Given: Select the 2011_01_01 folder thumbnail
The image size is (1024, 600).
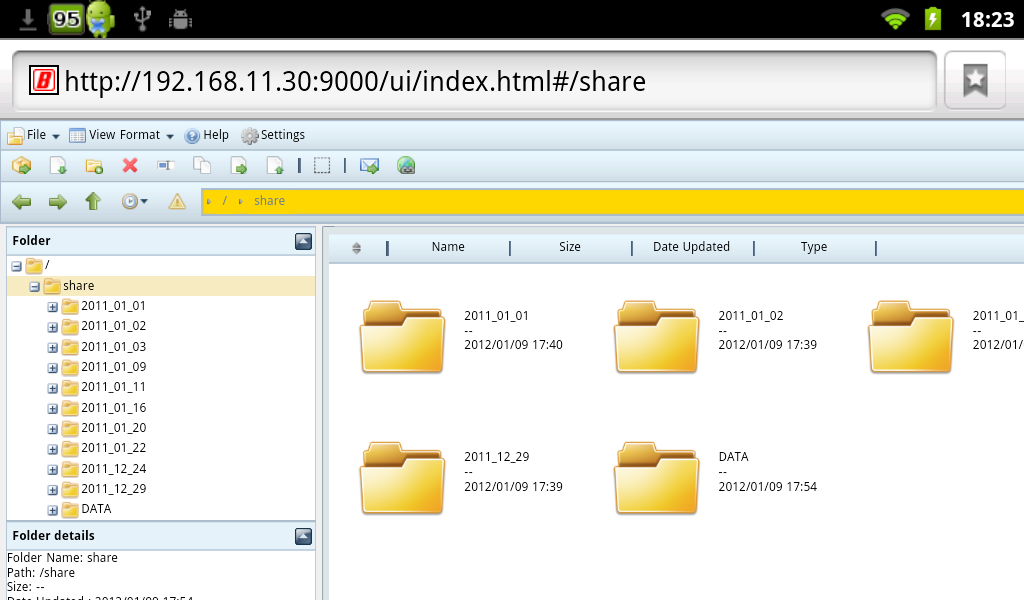Looking at the screenshot, I should click(x=402, y=336).
